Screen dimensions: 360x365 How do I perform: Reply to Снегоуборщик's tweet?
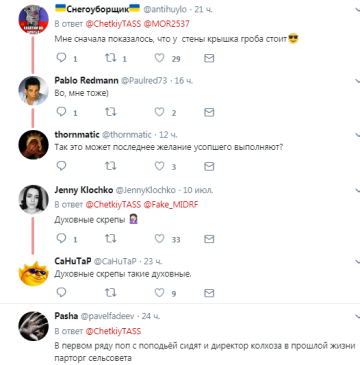[62, 58]
